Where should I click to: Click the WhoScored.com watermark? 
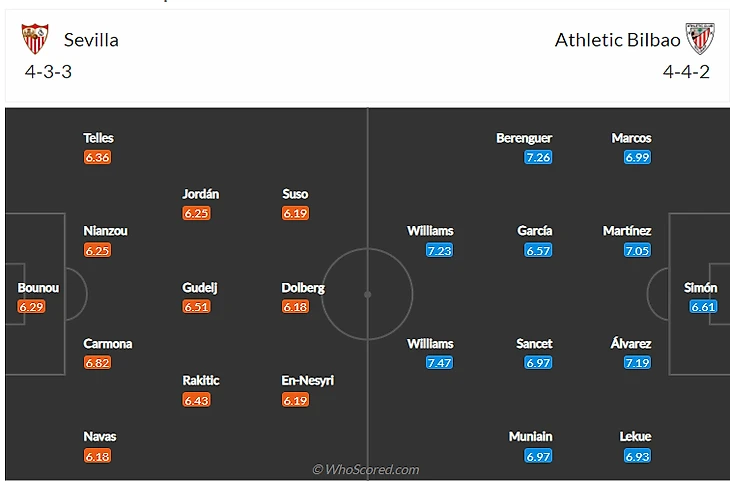click(366, 469)
